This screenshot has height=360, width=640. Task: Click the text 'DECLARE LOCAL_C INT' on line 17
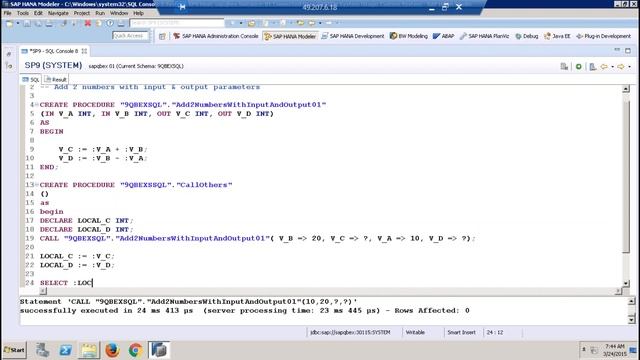coord(85,220)
